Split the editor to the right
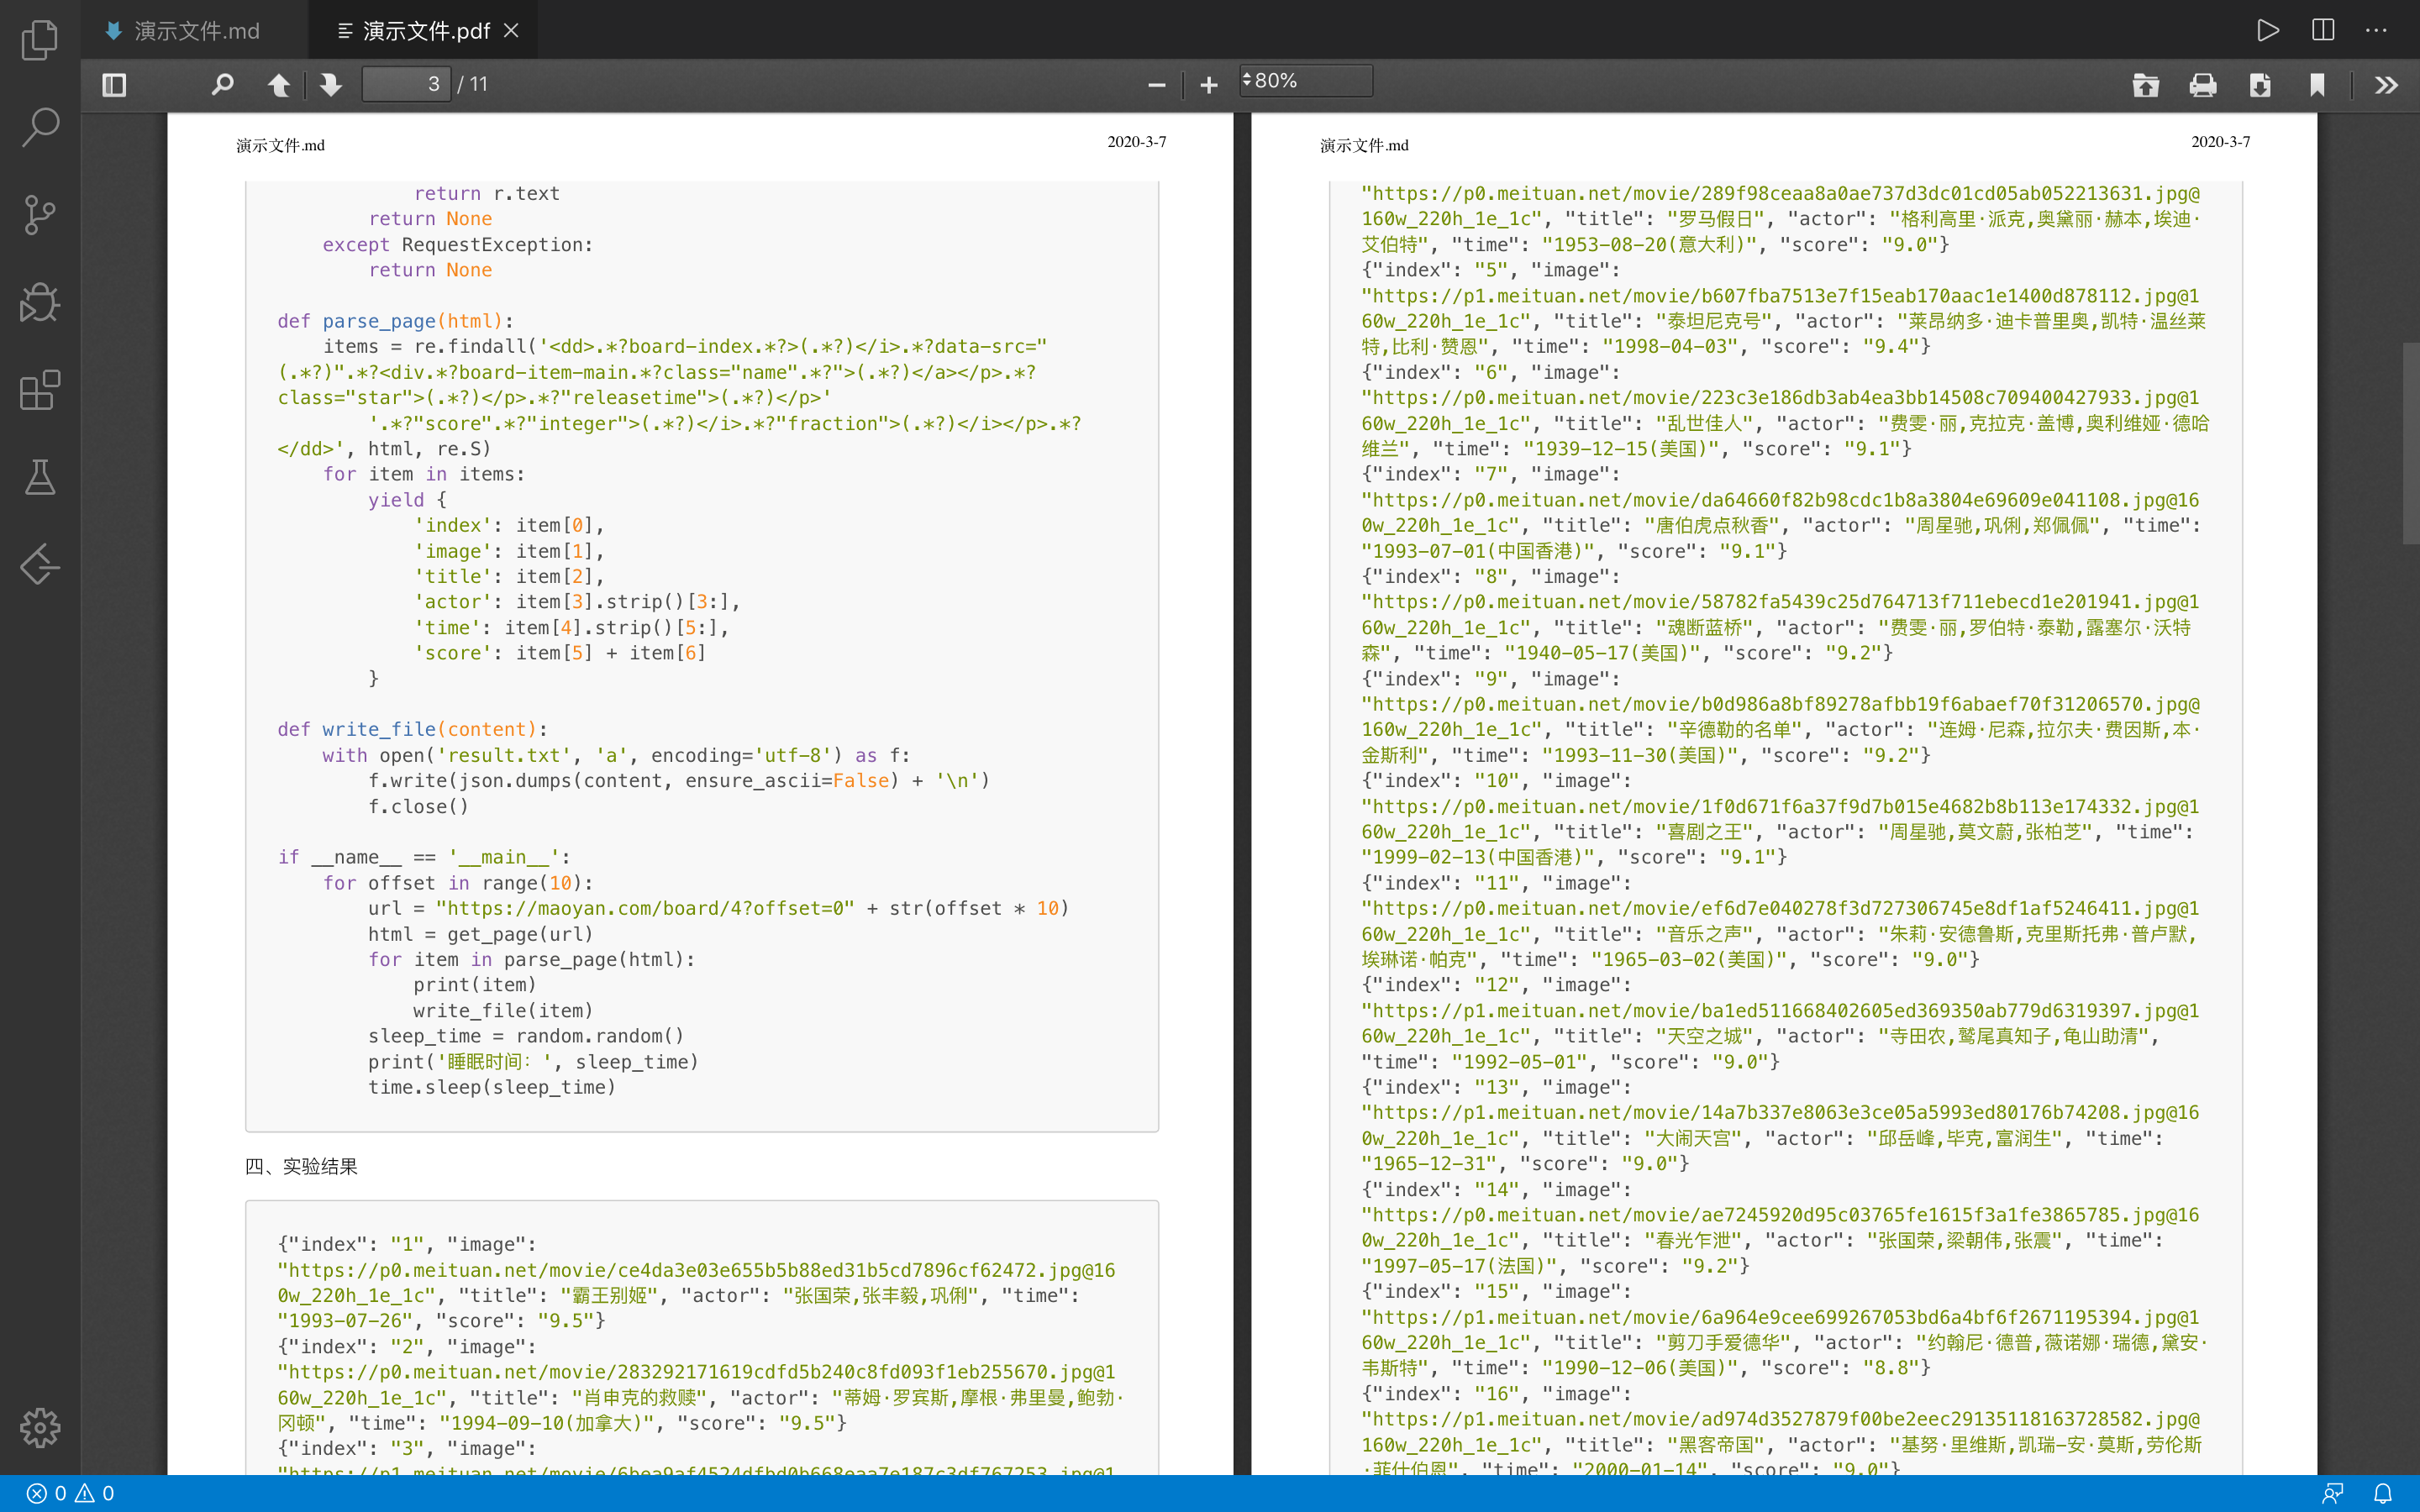The width and height of the screenshot is (2420, 1512). click(2323, 30)
